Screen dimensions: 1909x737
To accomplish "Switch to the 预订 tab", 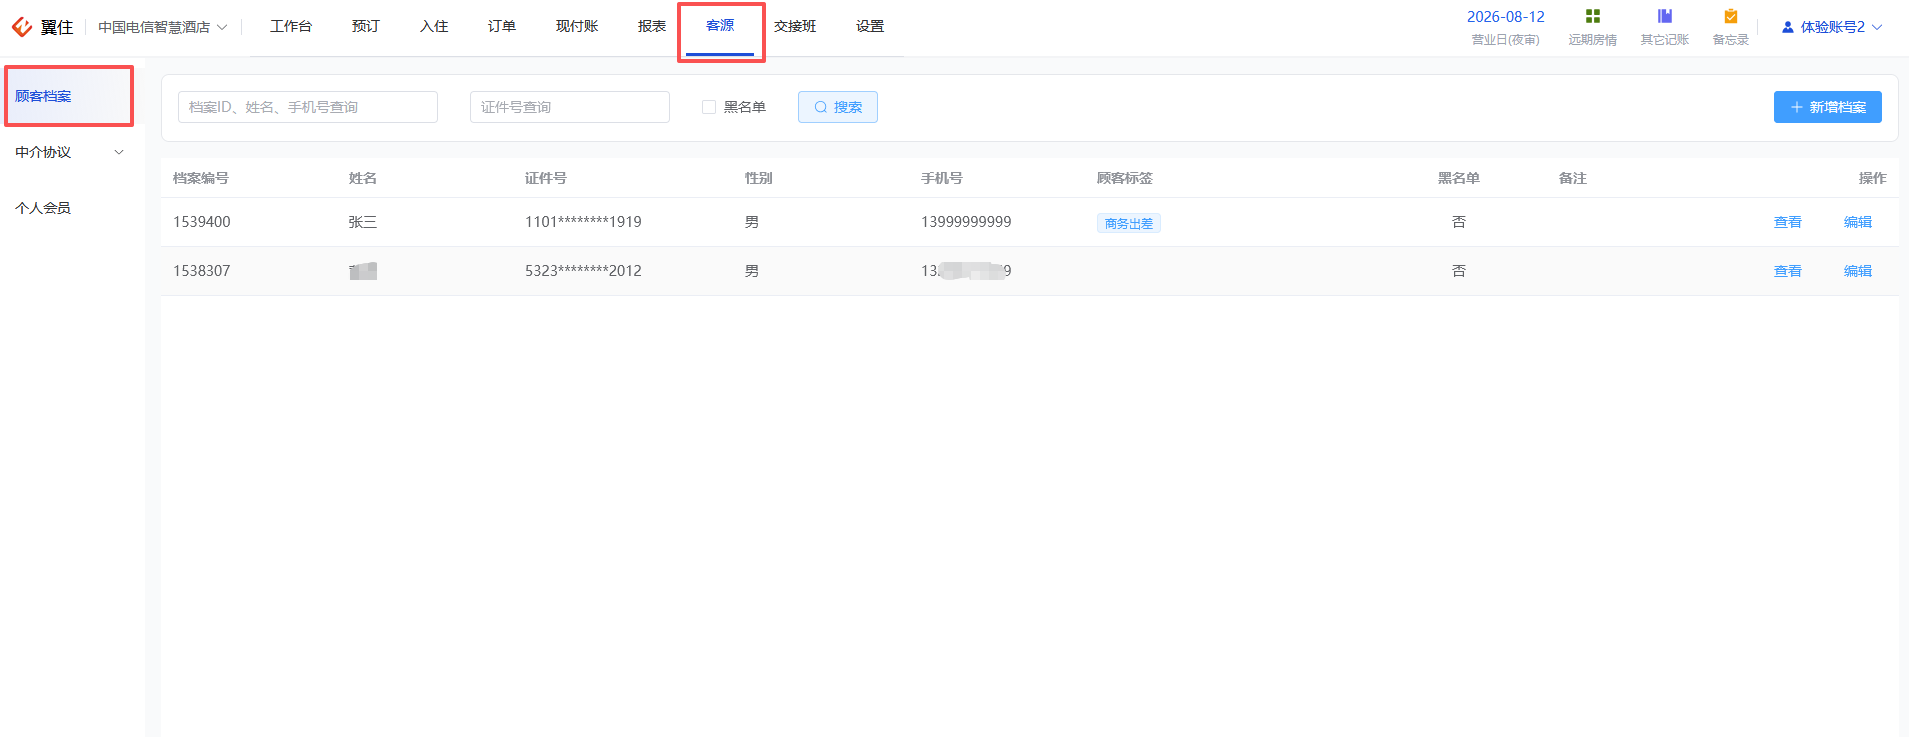I will pyautogui.click(x=366, y=26).
